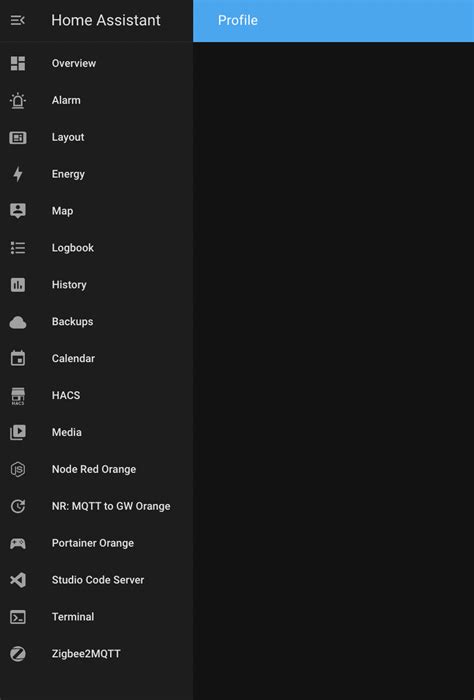
Task: Show the Energy dashboard
Action: point(96,174)
